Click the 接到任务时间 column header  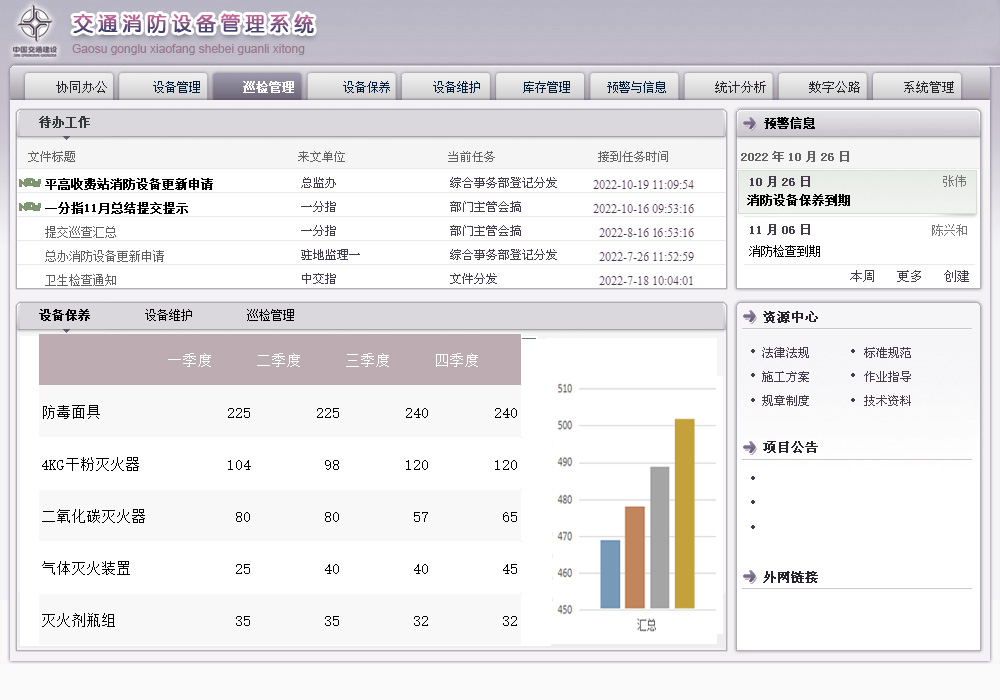pyautogui.click(x=633, y=157)
